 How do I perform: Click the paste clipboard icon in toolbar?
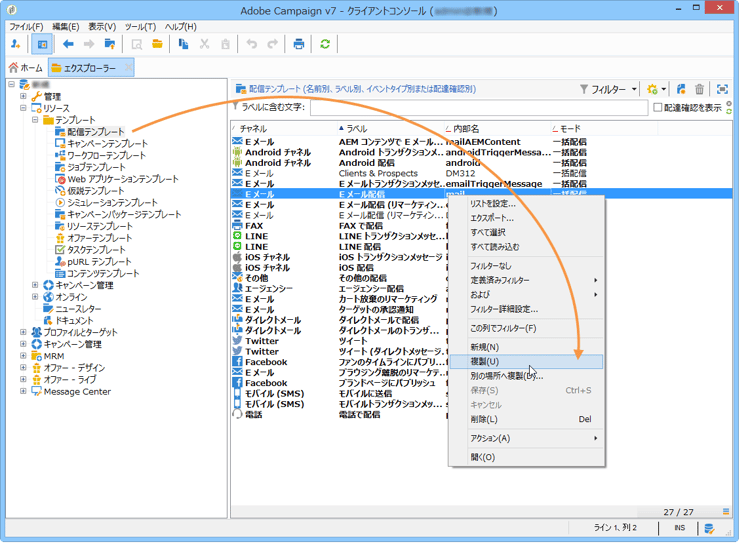tap(225, 44)
